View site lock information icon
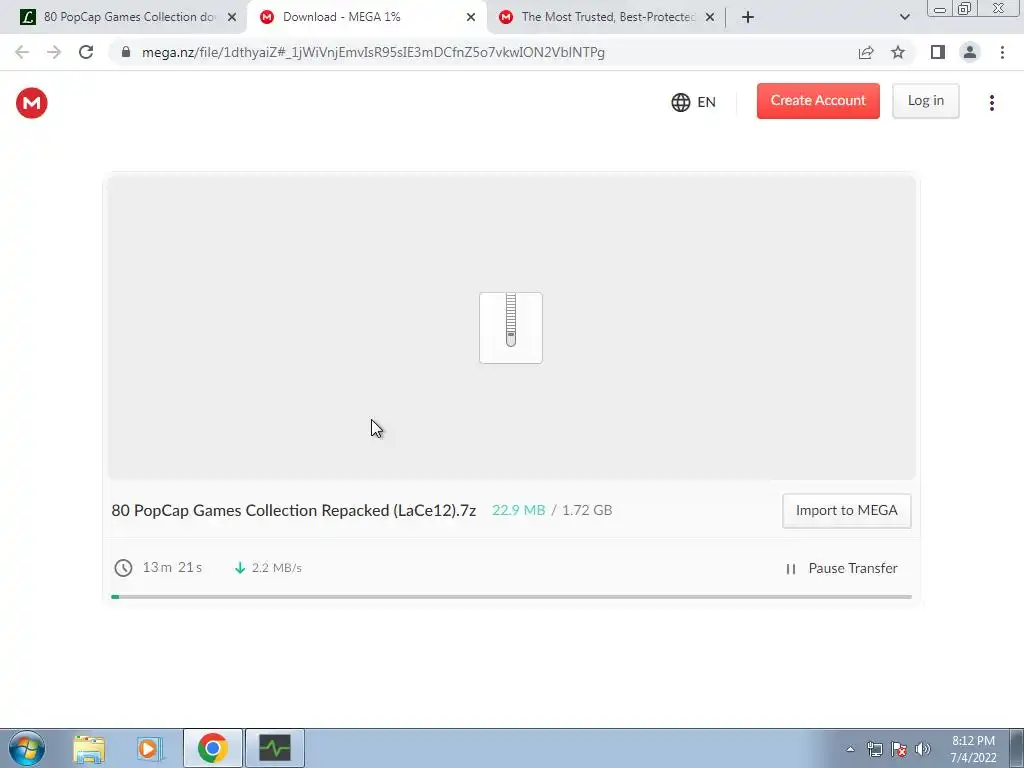1024x768 pixels. coord(126,52)
